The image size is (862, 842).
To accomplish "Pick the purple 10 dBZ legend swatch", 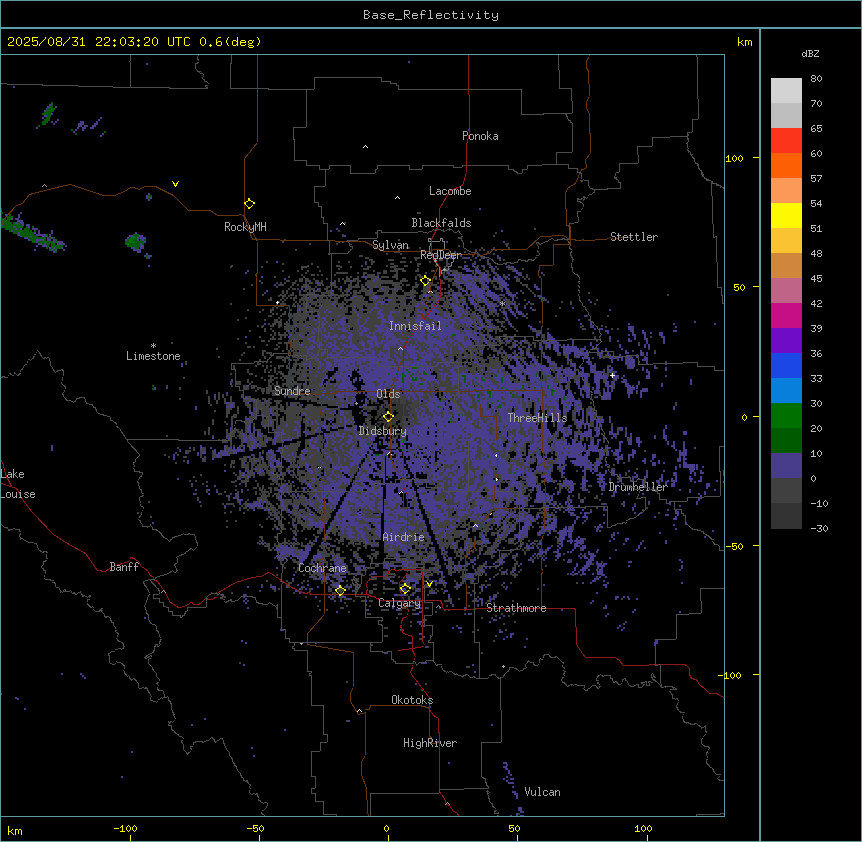I will coord(786,466).
